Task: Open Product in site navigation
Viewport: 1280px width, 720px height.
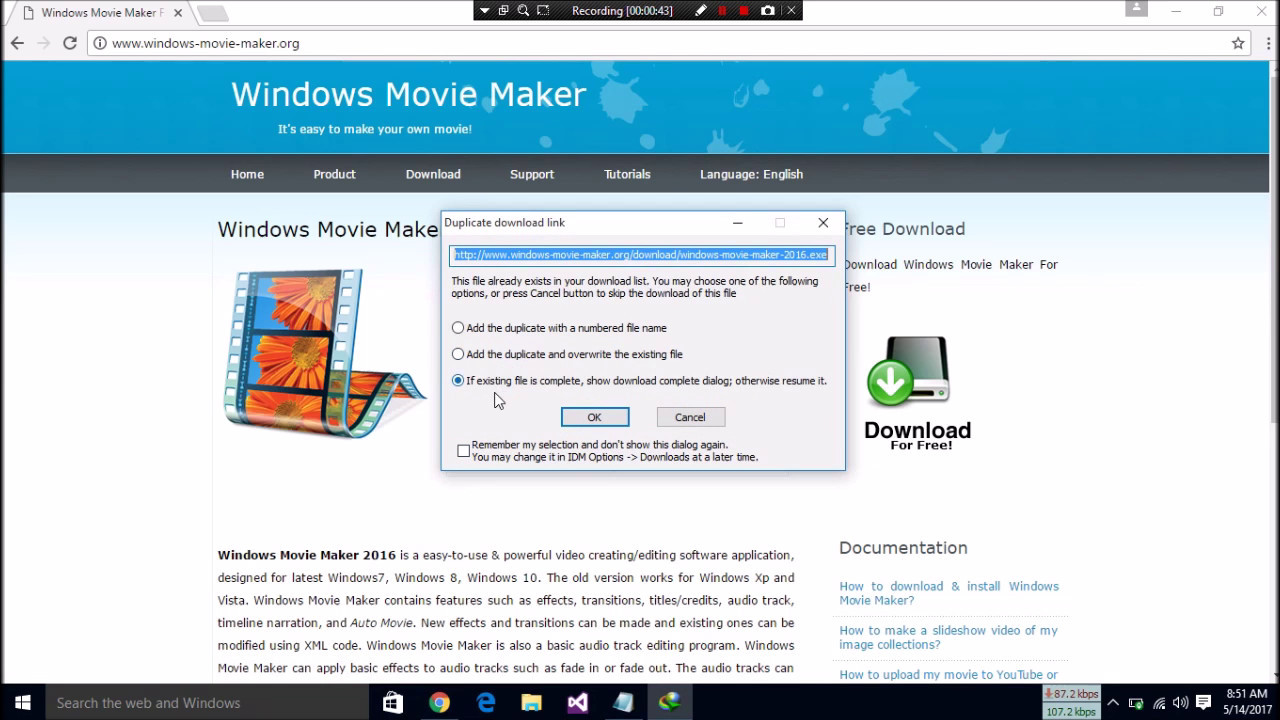Action: (x=334, y=174)
